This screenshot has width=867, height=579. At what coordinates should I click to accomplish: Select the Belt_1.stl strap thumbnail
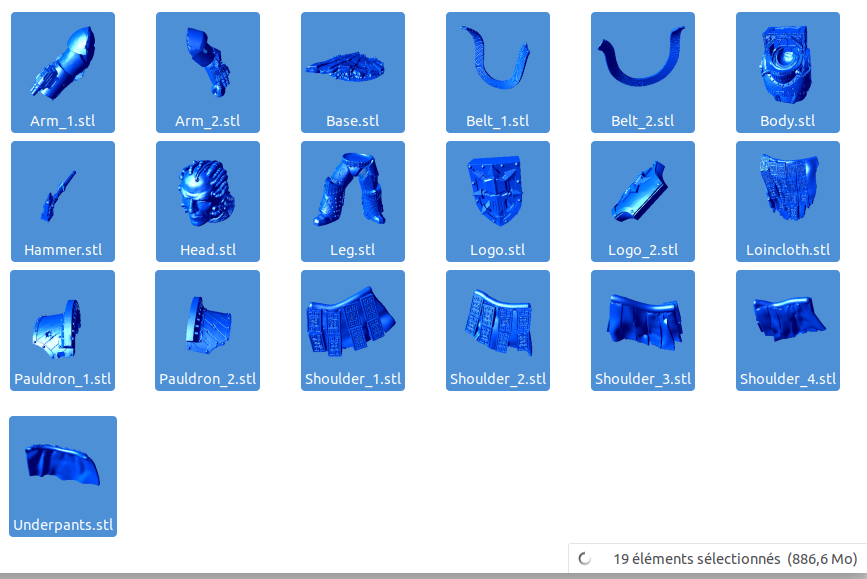click(x=496, y=58)
